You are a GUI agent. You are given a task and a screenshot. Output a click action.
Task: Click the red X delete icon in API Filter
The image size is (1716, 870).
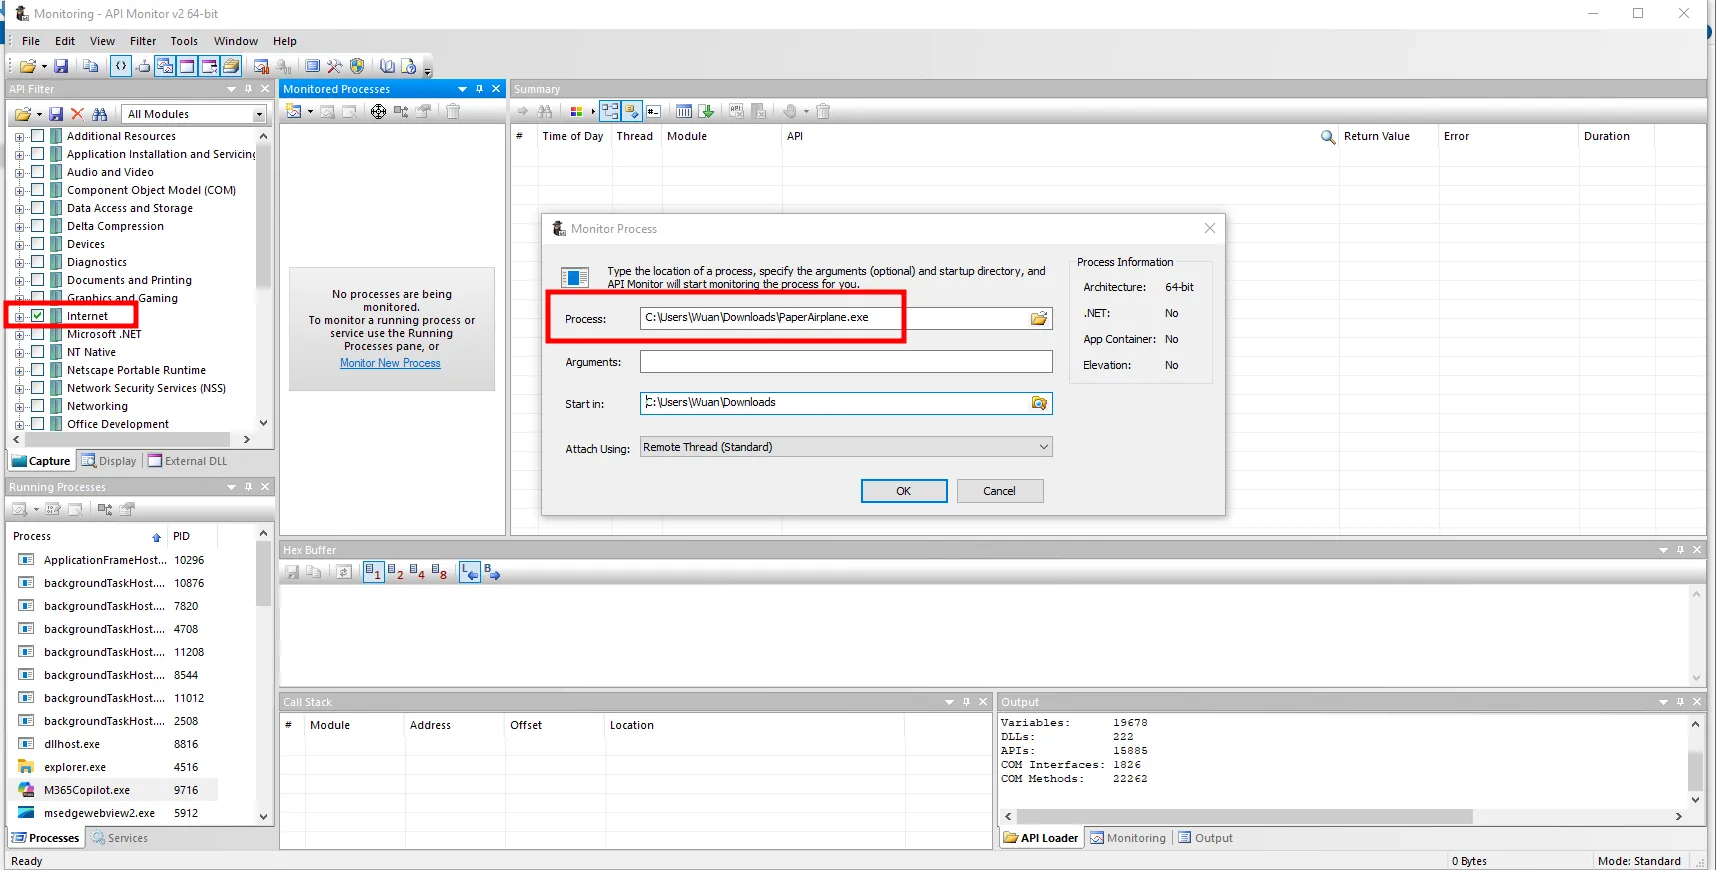(x=78, y=114)
